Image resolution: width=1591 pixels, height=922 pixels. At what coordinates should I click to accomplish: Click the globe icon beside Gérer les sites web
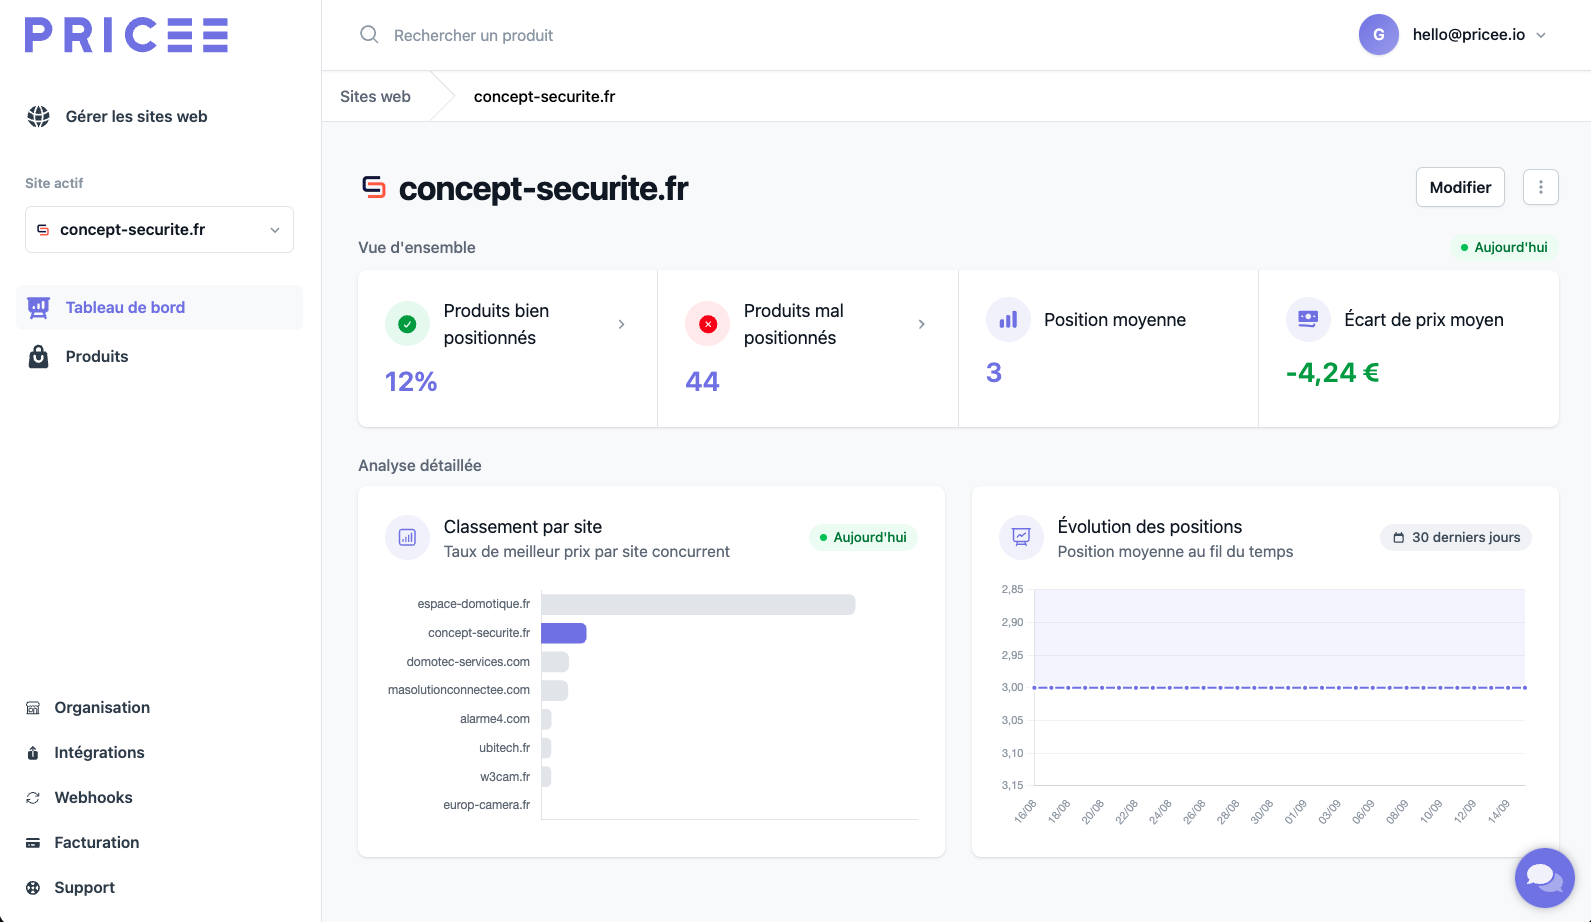point(38,117)
